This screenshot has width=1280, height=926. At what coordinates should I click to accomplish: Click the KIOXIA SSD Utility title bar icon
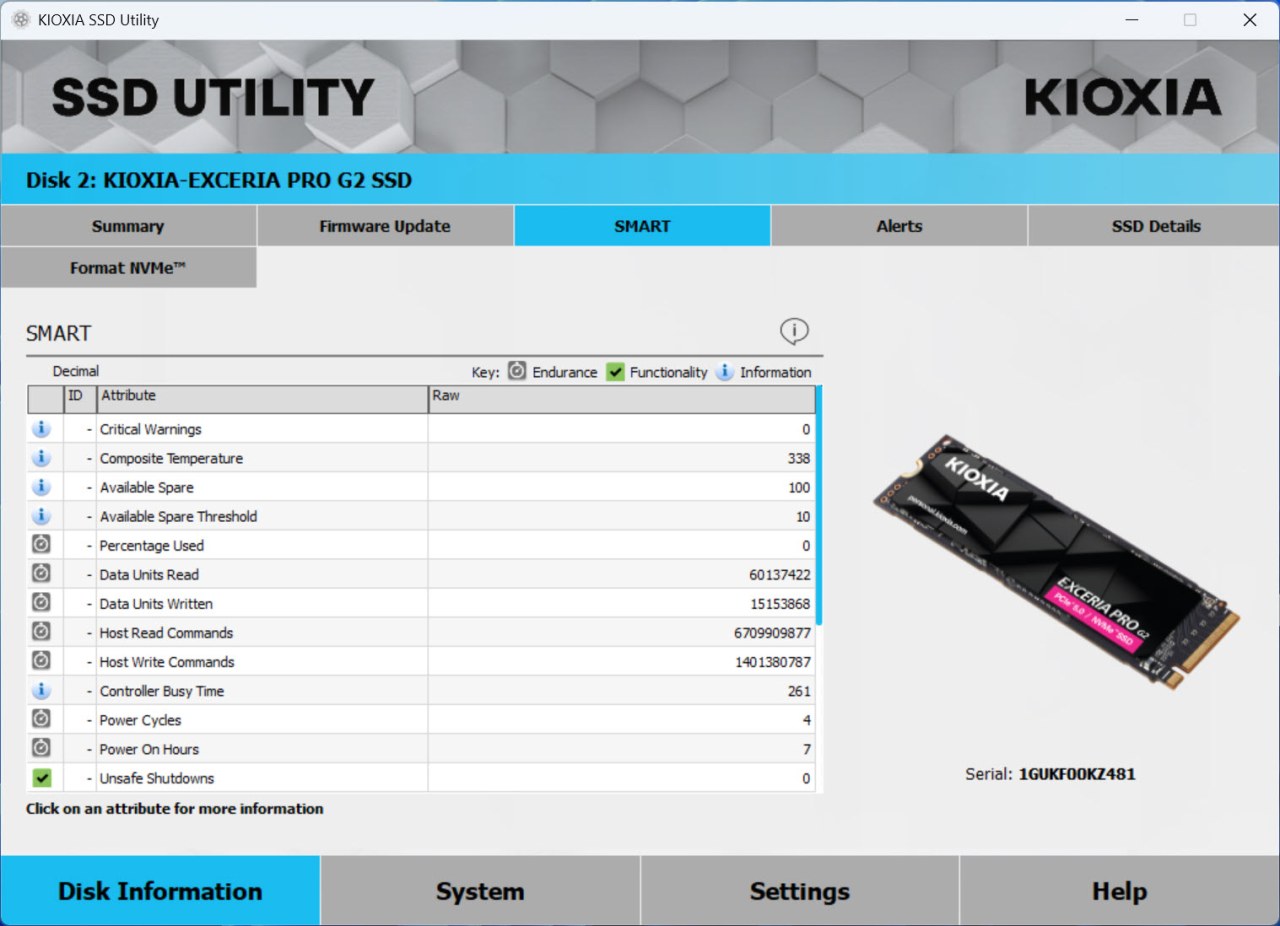pos(20,20)
